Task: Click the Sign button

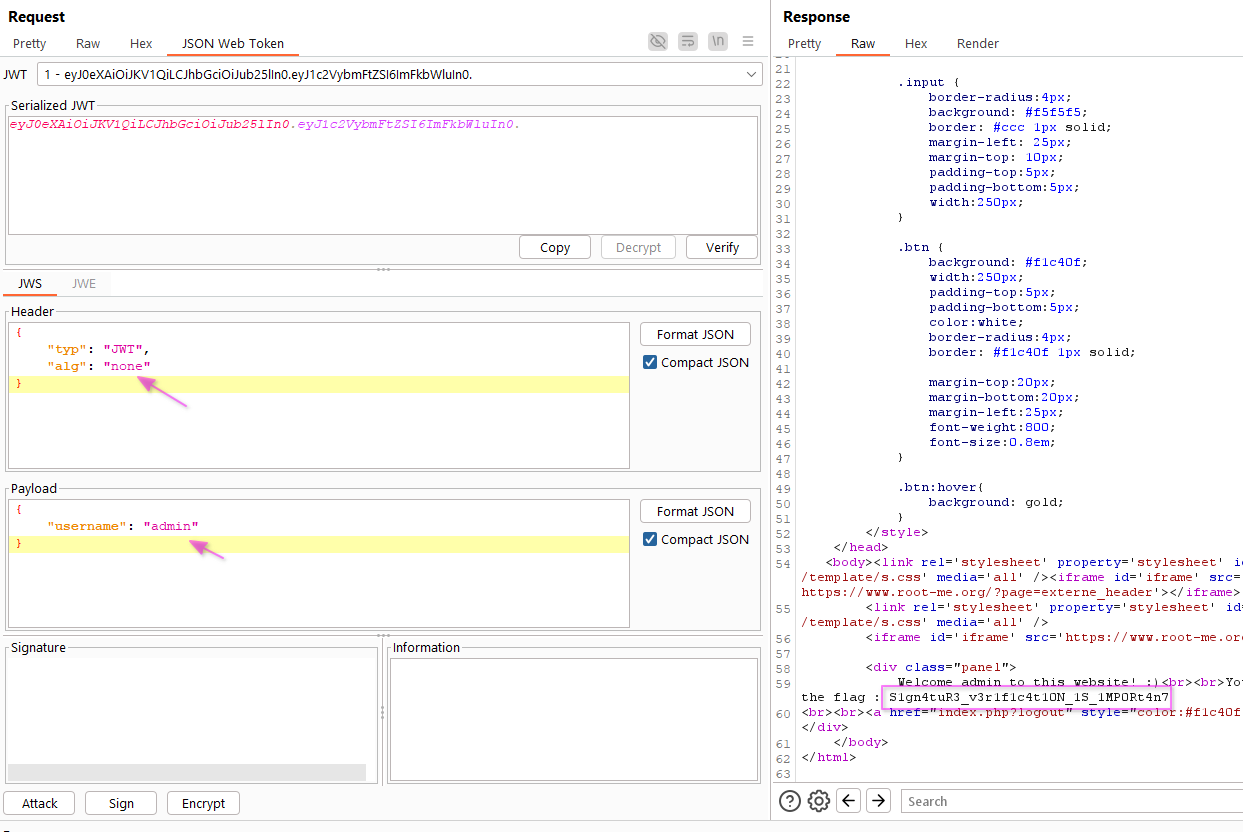Action: coord(121,803)
